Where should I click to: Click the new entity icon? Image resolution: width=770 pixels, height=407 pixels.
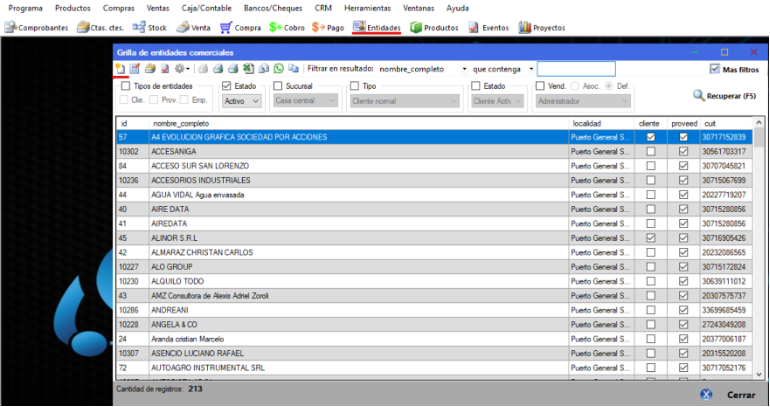click(120, 69)
